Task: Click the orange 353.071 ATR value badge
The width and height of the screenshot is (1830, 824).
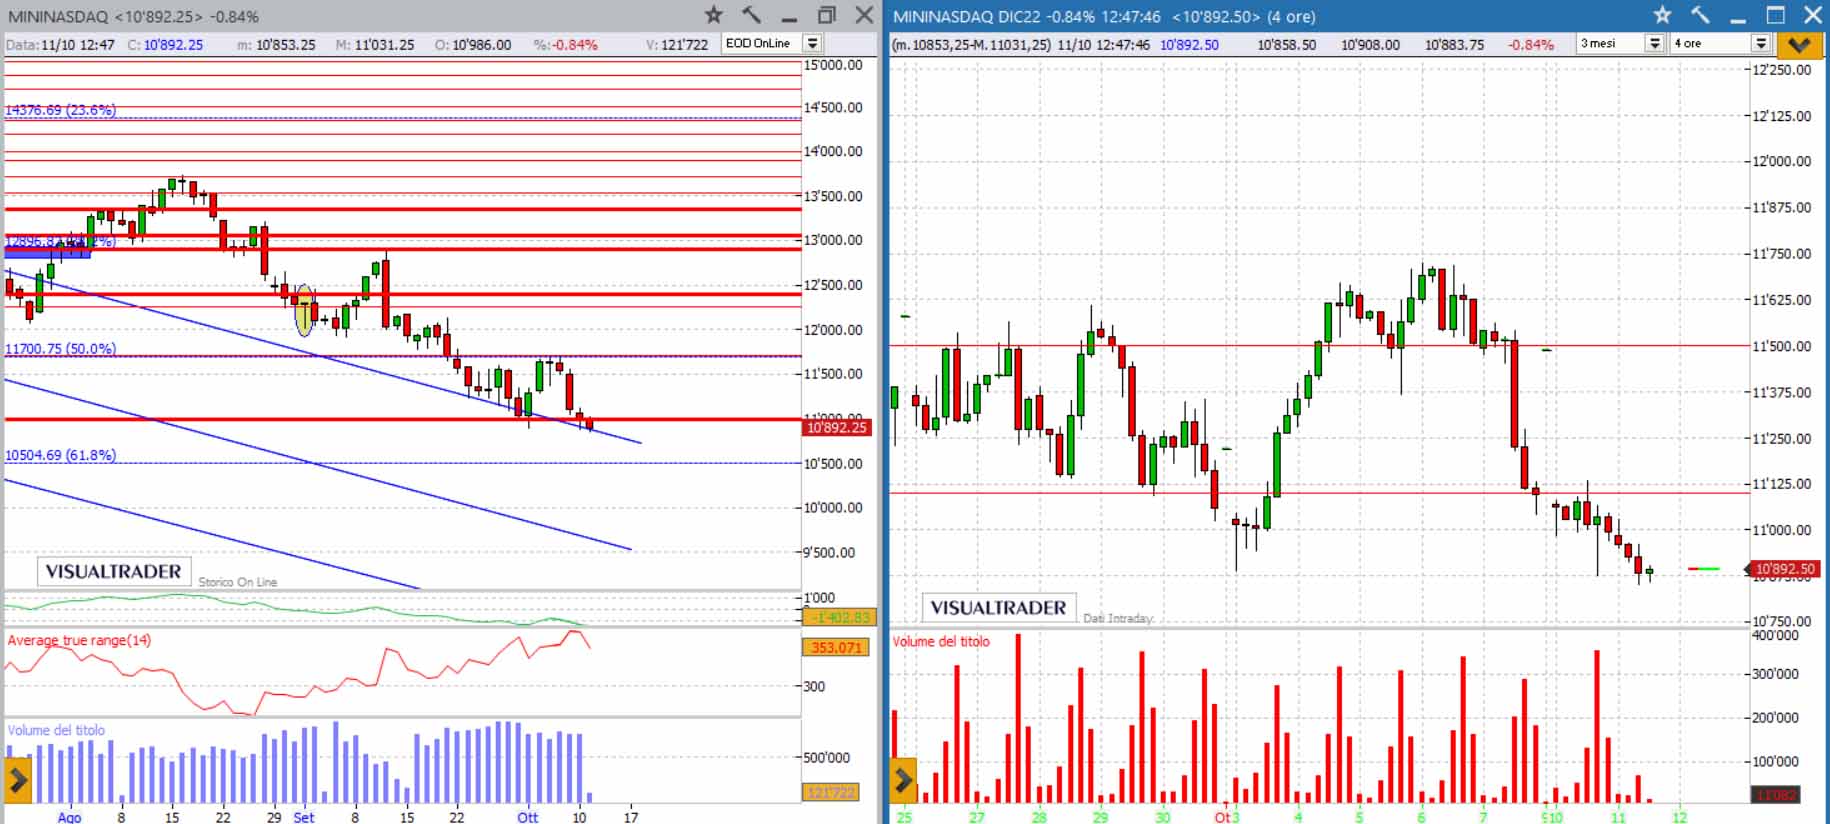Action: [x=837, y=647]
